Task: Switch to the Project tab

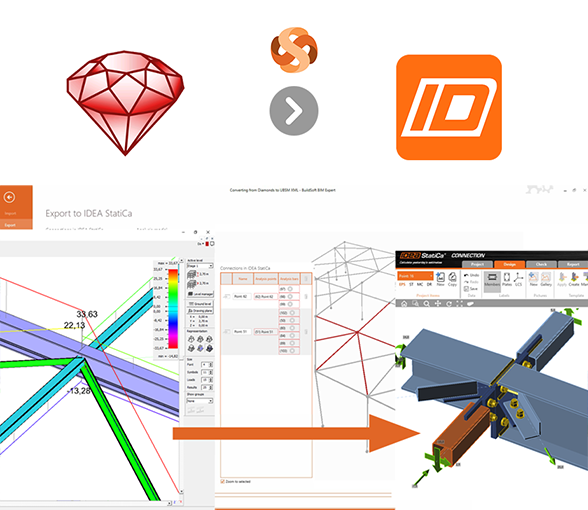Action: [477, 264]
